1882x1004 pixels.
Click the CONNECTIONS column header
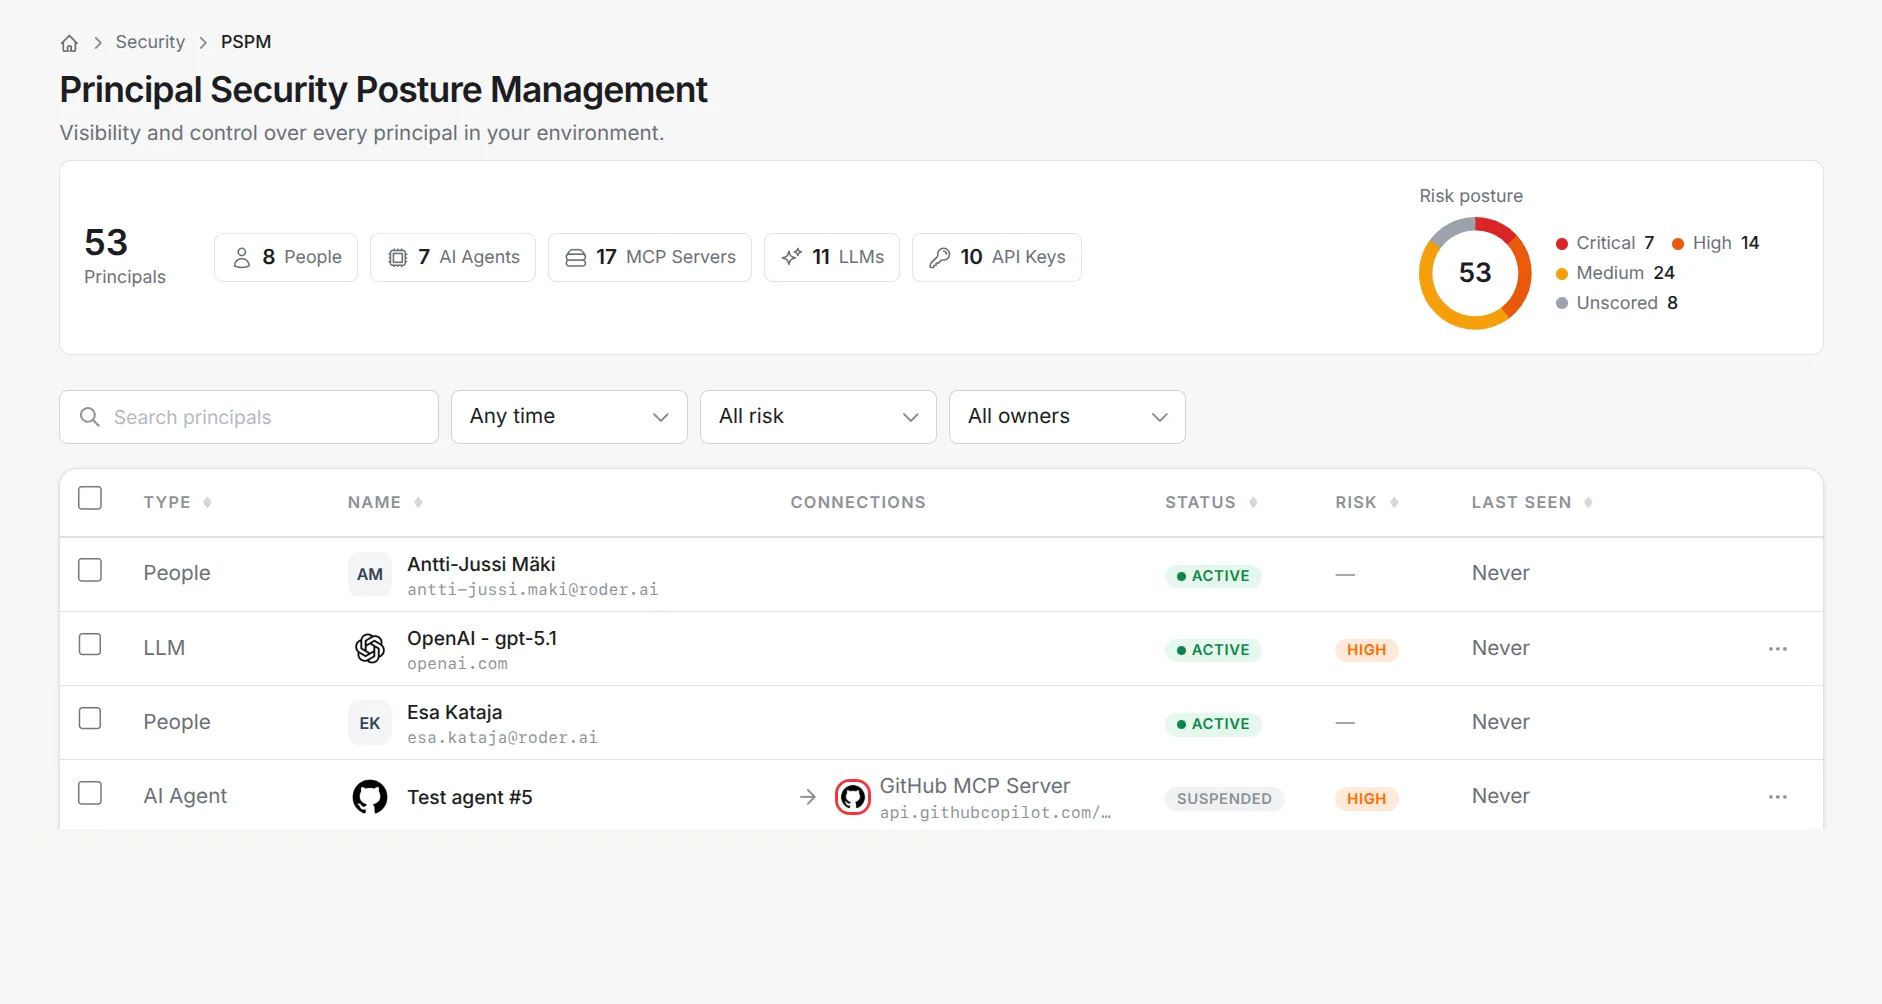point(858,503)
